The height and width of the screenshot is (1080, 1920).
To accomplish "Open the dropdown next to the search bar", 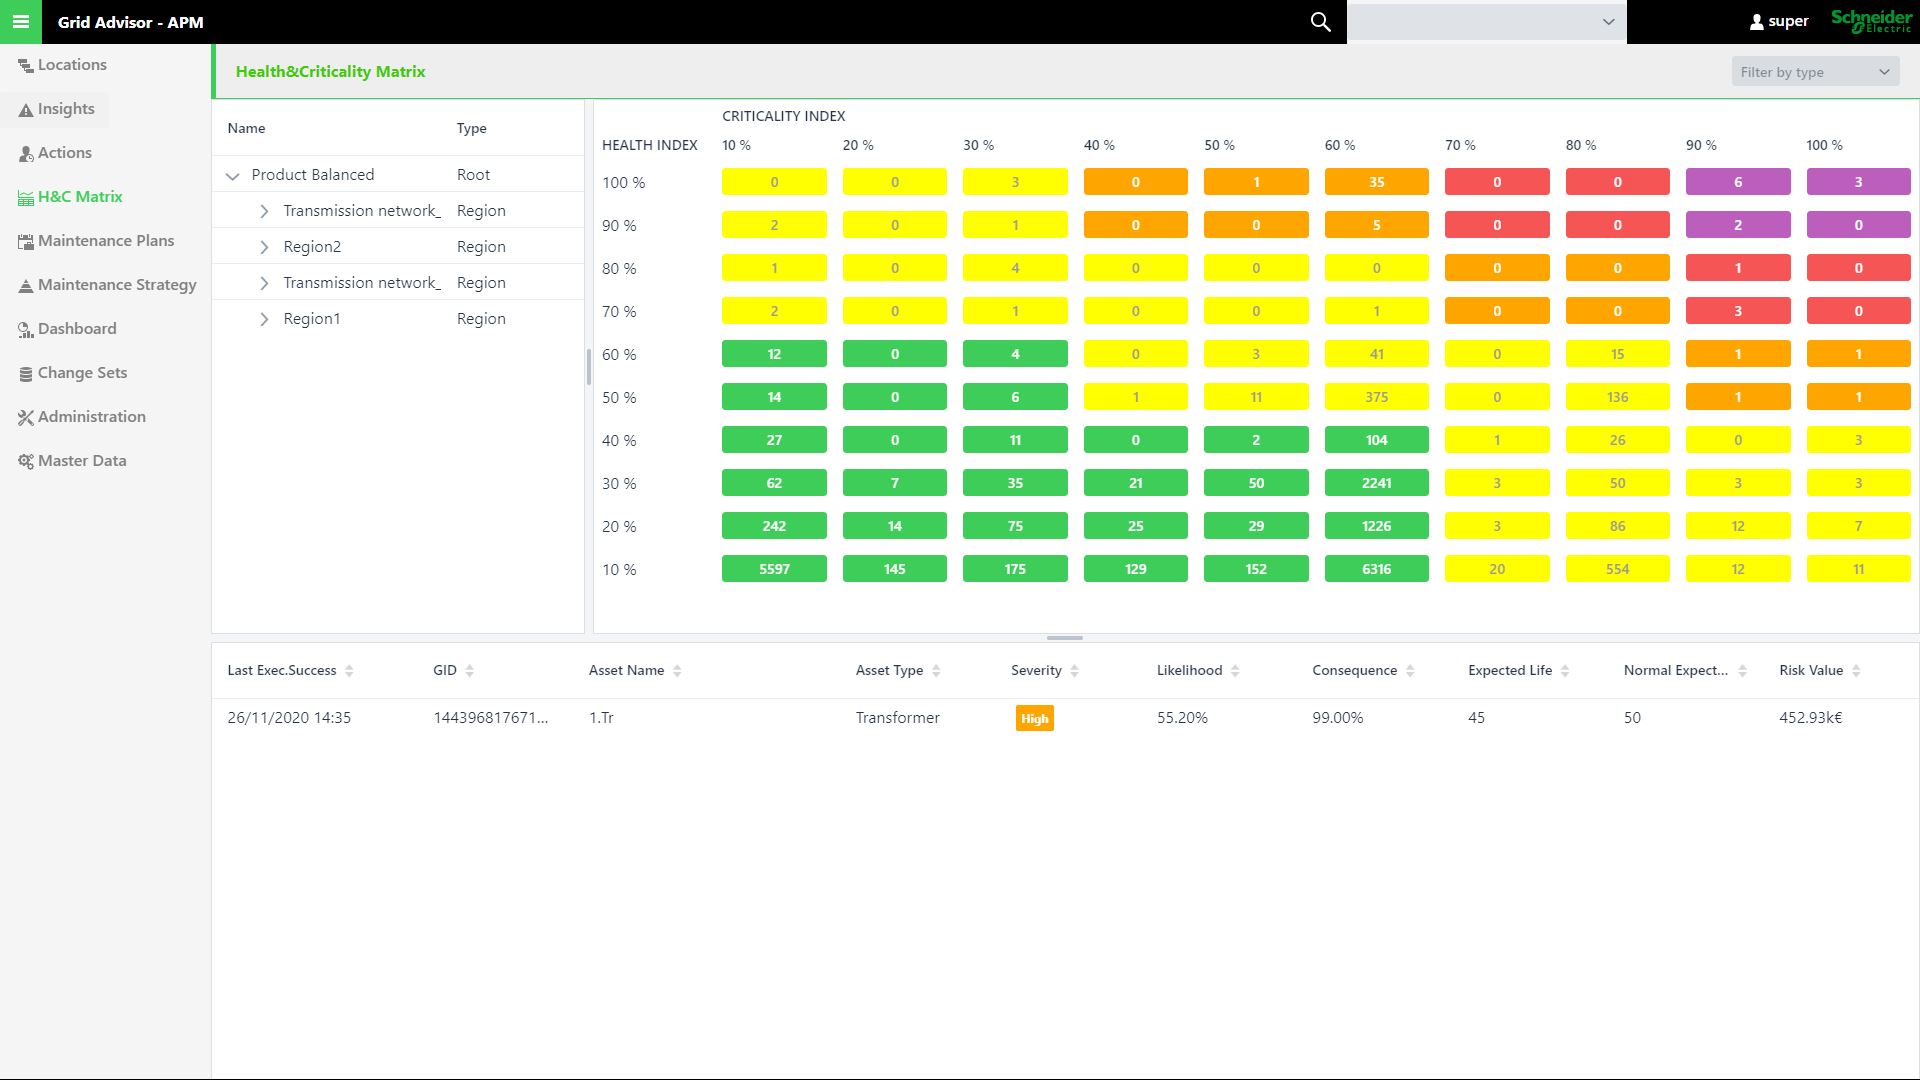I will (1606, 21).
